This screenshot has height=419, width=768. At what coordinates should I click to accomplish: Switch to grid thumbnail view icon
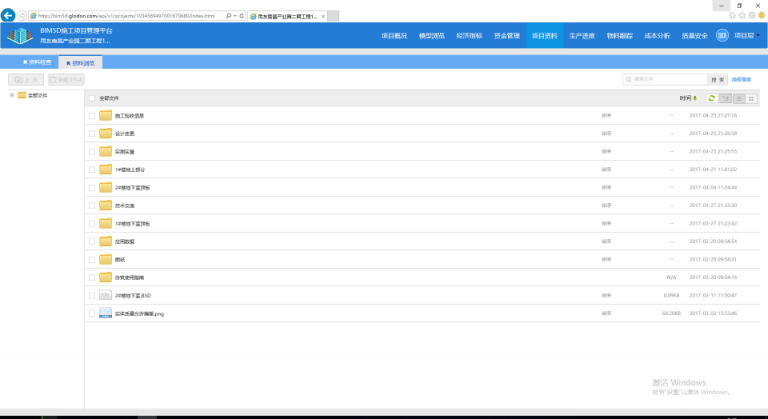[752, 98]
